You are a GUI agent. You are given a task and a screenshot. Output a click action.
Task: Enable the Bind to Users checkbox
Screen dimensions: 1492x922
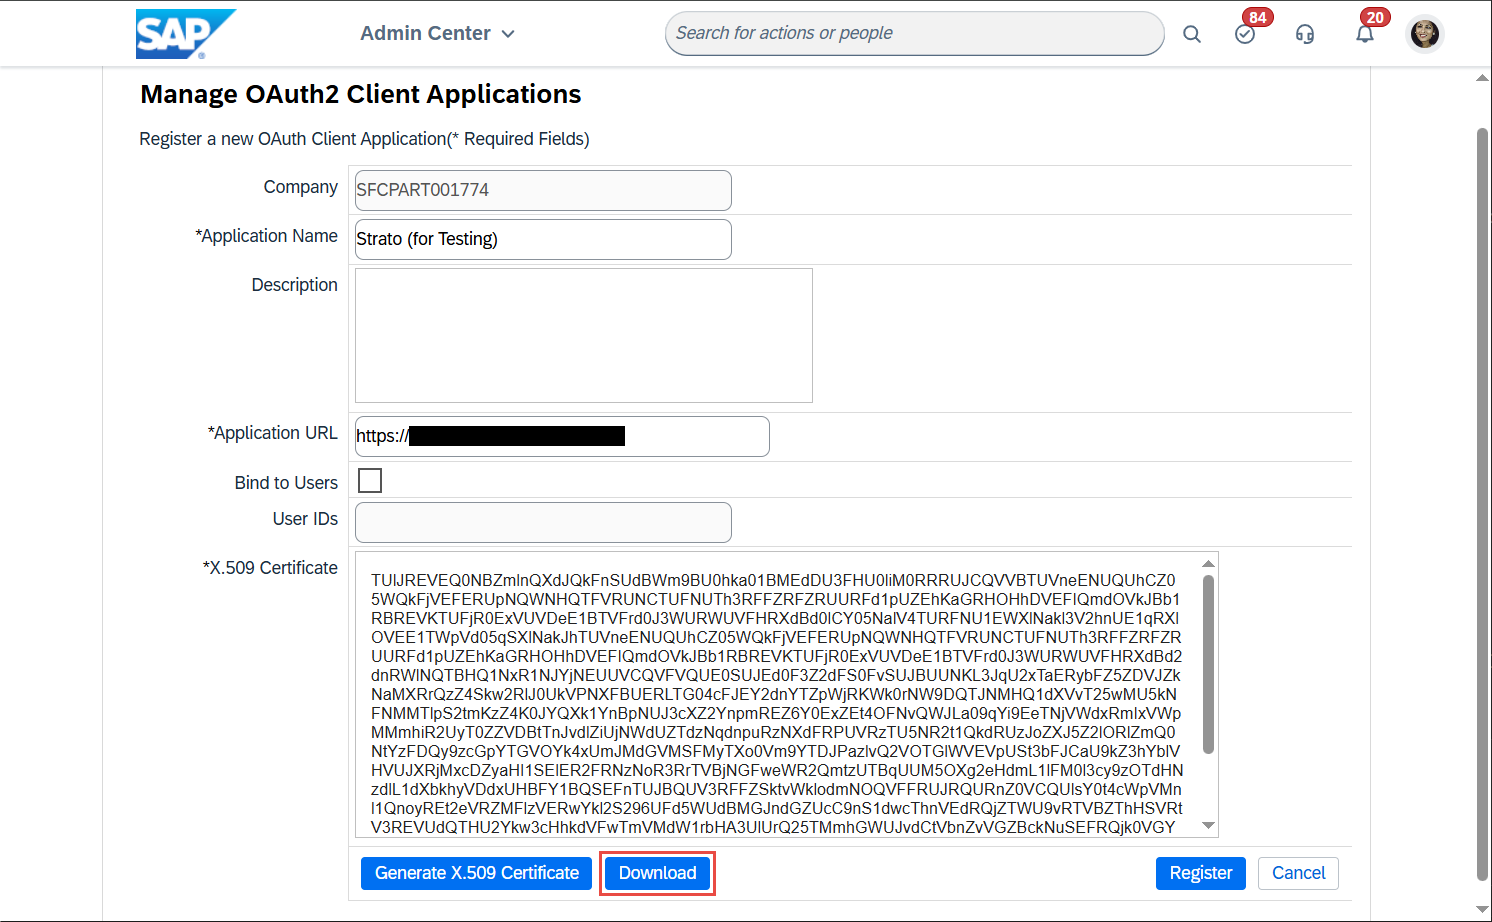(x=370, y=481)
